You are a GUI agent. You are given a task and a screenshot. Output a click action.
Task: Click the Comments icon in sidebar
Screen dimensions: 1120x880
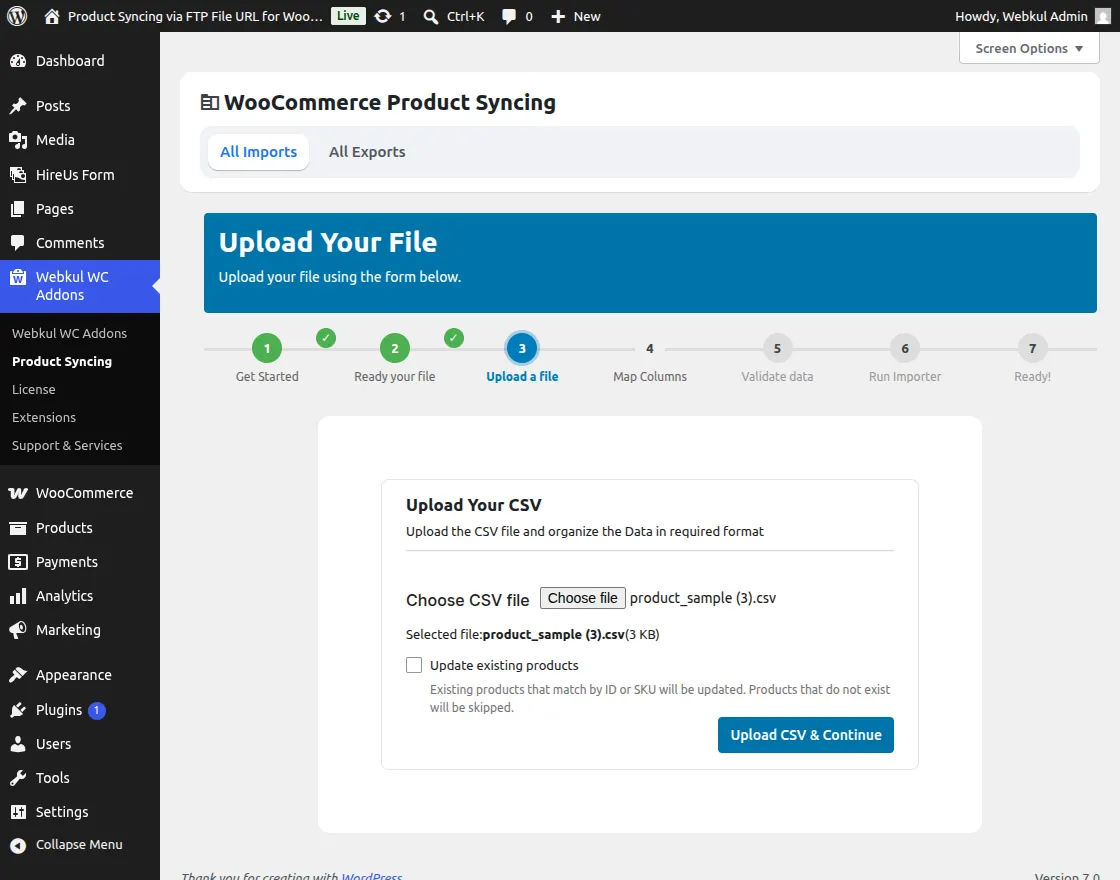(x=18, y=243)
